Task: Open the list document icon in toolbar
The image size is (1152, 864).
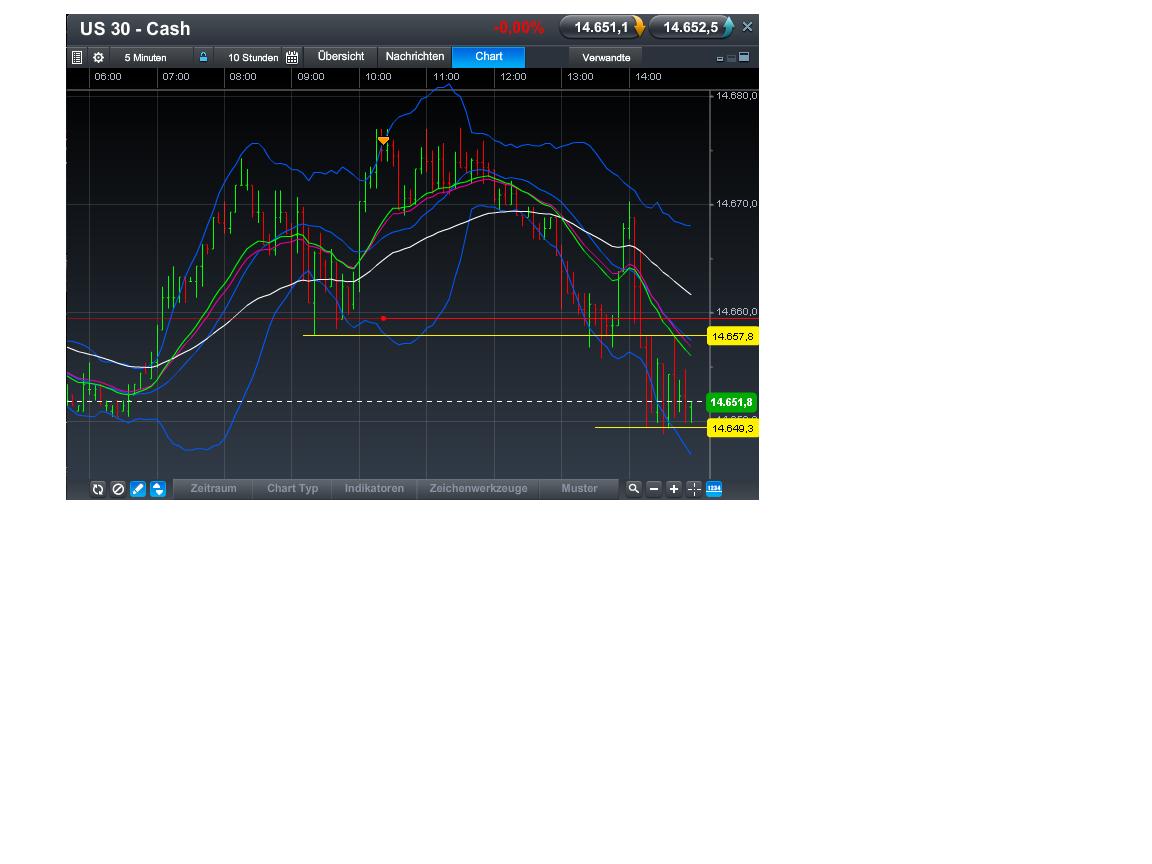Action: (x=77, y=57)
